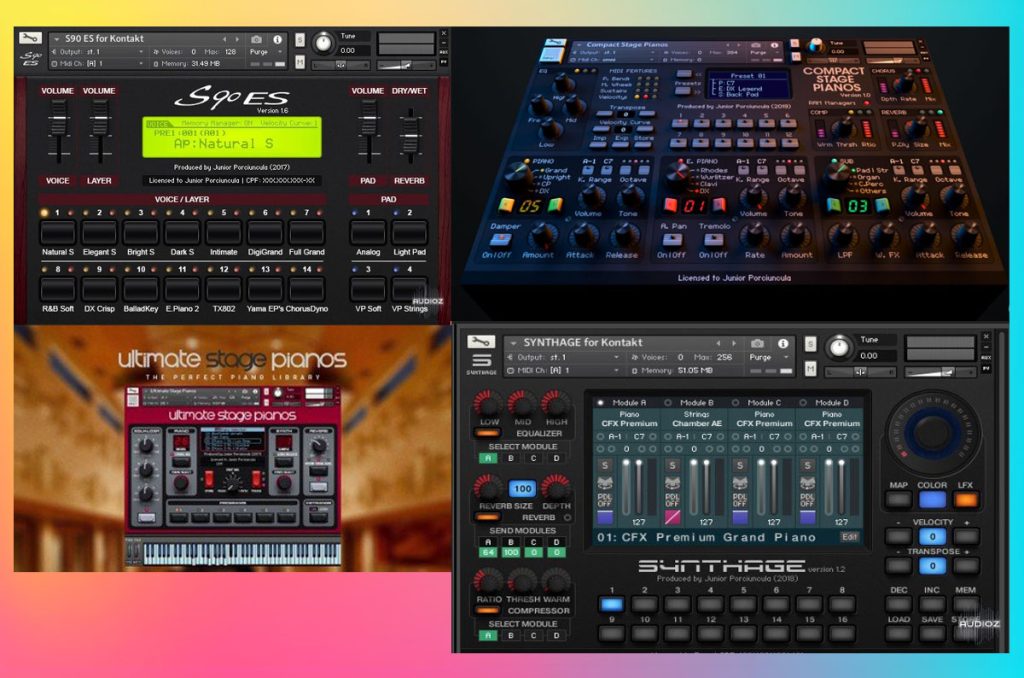Viewport: 1024px width, 678px height.
Task: Open the wrench settings icon in S90 ES
Action: tap(30, 37)
